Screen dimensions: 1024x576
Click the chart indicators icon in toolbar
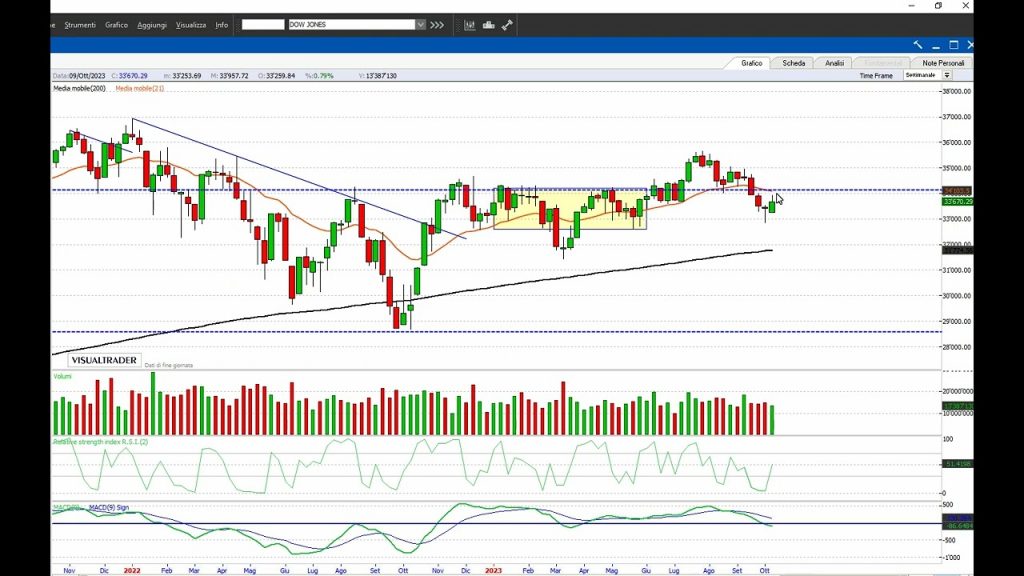click(x=470, y=25)
